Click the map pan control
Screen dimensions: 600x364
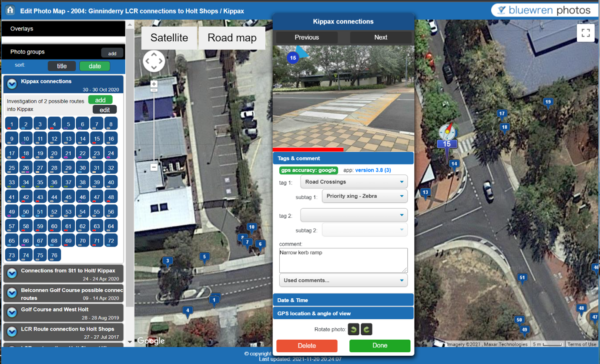coord(154,61)
